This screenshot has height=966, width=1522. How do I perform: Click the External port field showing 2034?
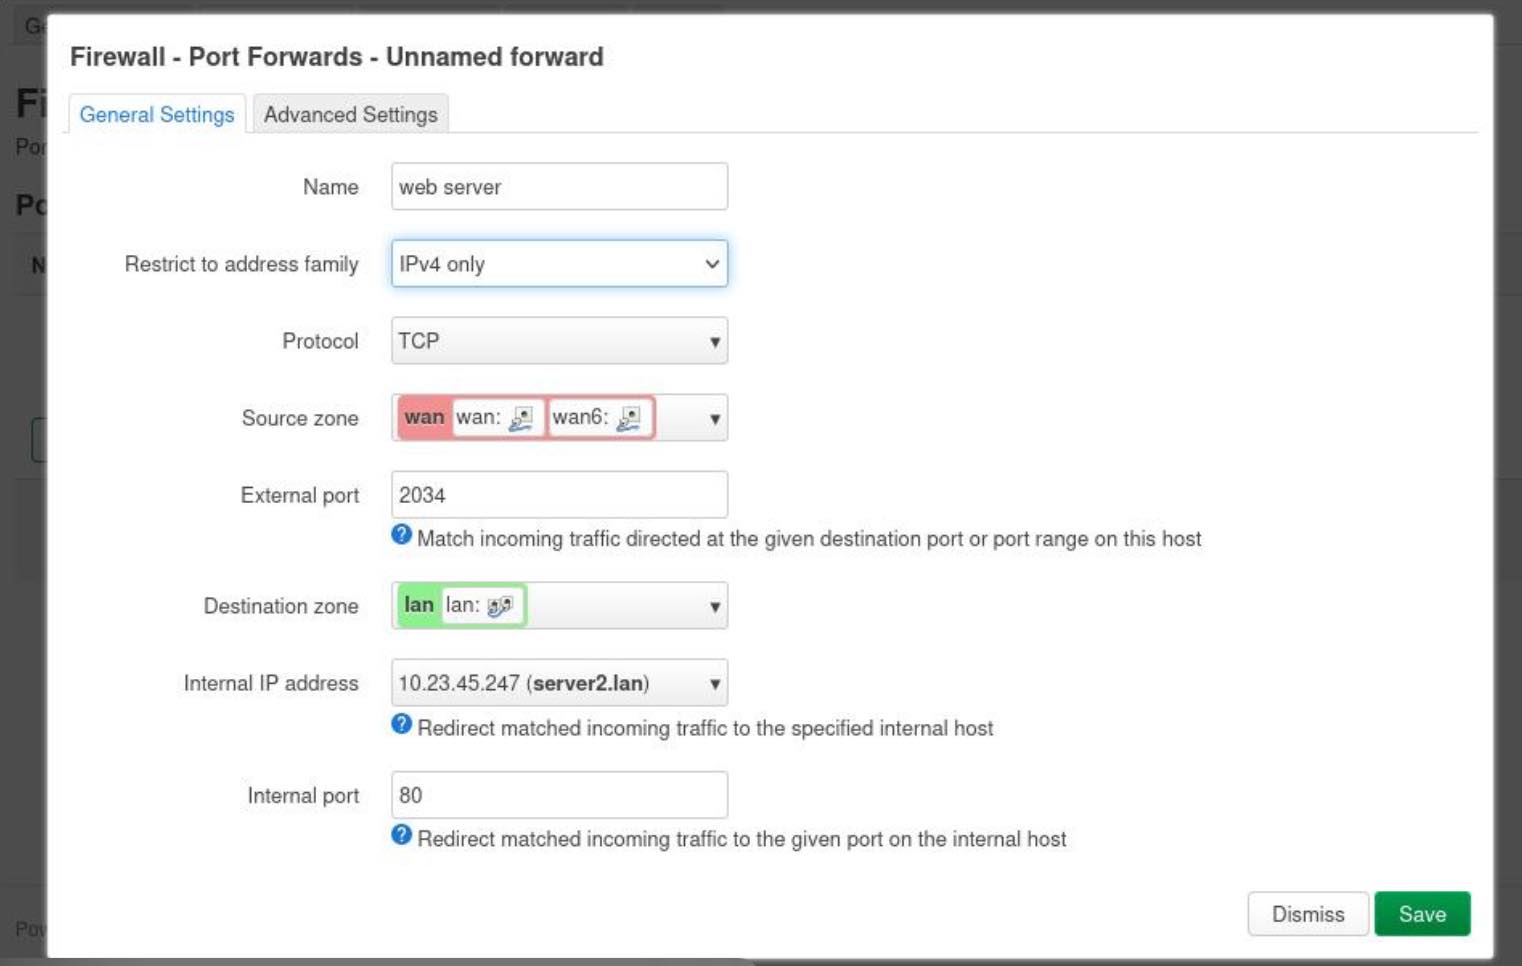[559, 495]
